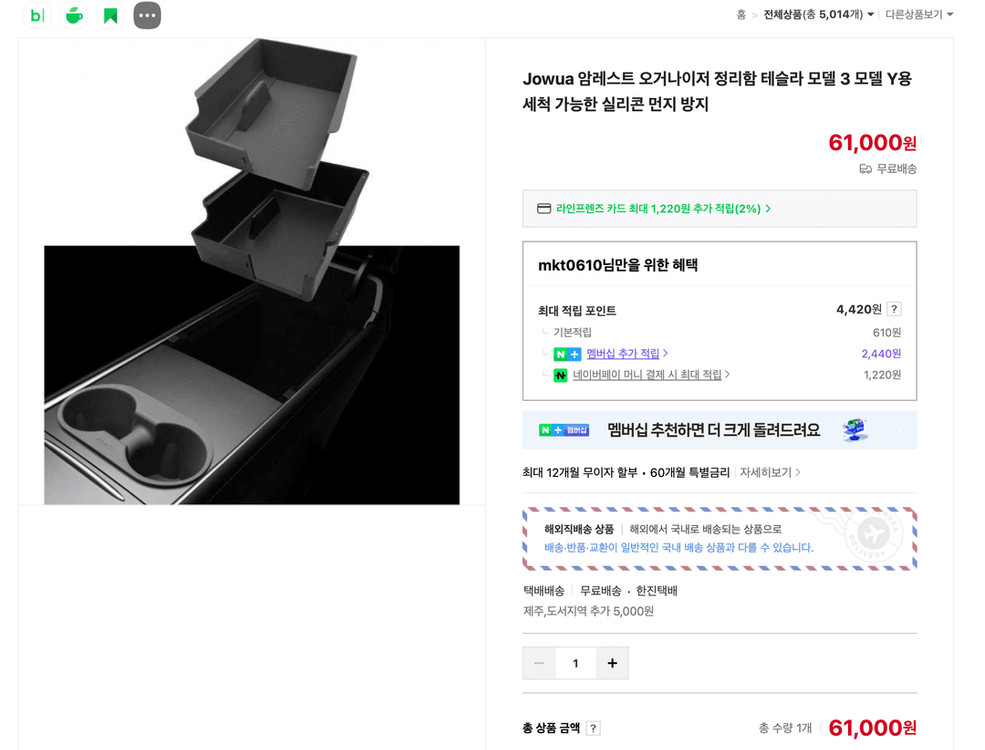Increase quantity with the plus button
The image size is (985, 750).
612,663
